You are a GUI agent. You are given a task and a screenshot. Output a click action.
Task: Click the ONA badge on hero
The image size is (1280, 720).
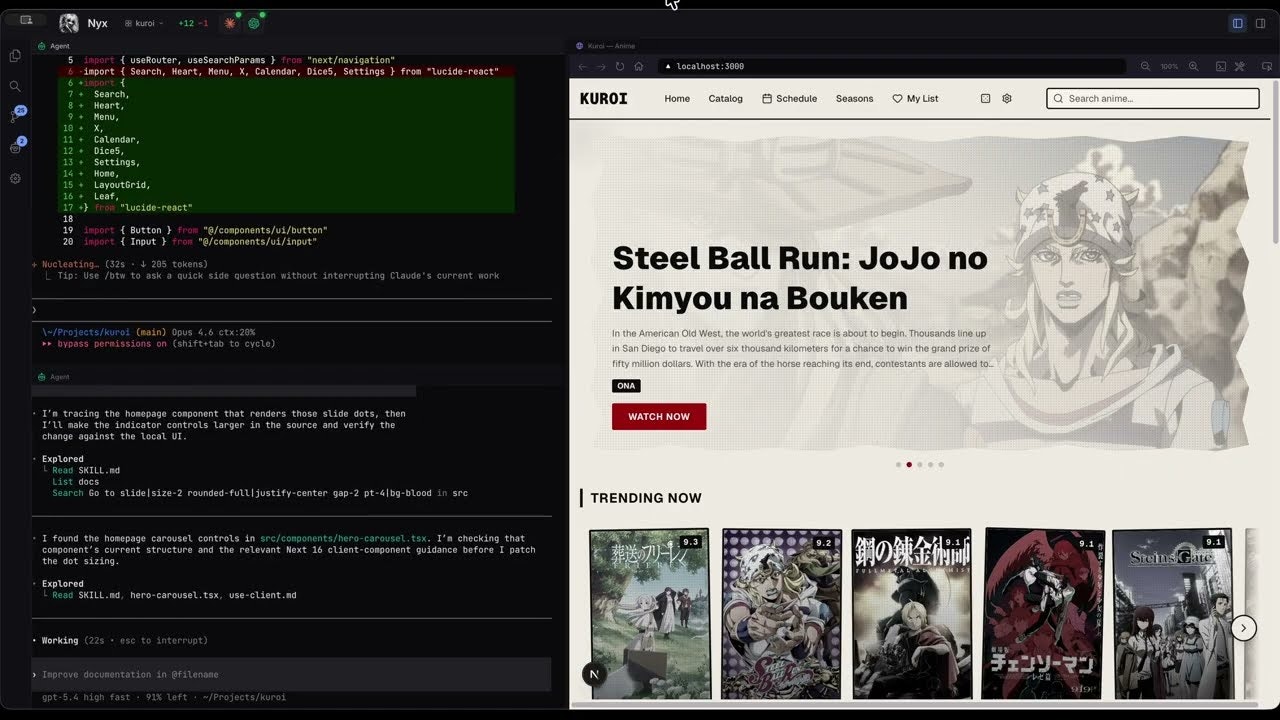pos(626,386)
